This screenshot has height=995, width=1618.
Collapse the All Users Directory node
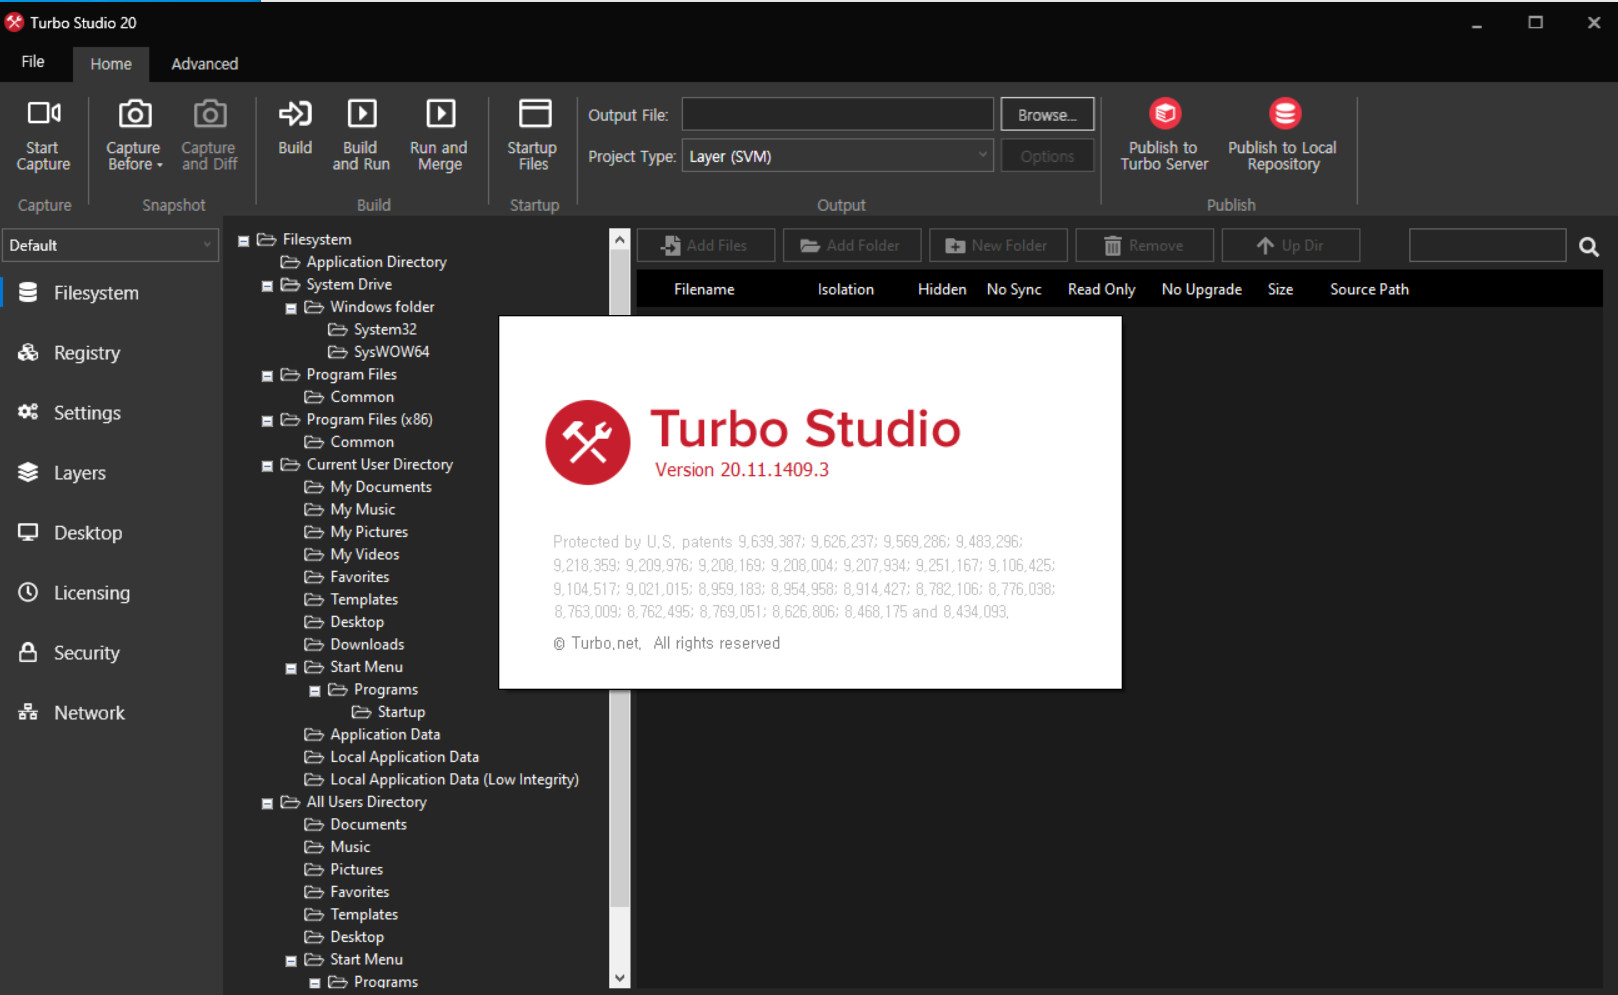point(267,804)
